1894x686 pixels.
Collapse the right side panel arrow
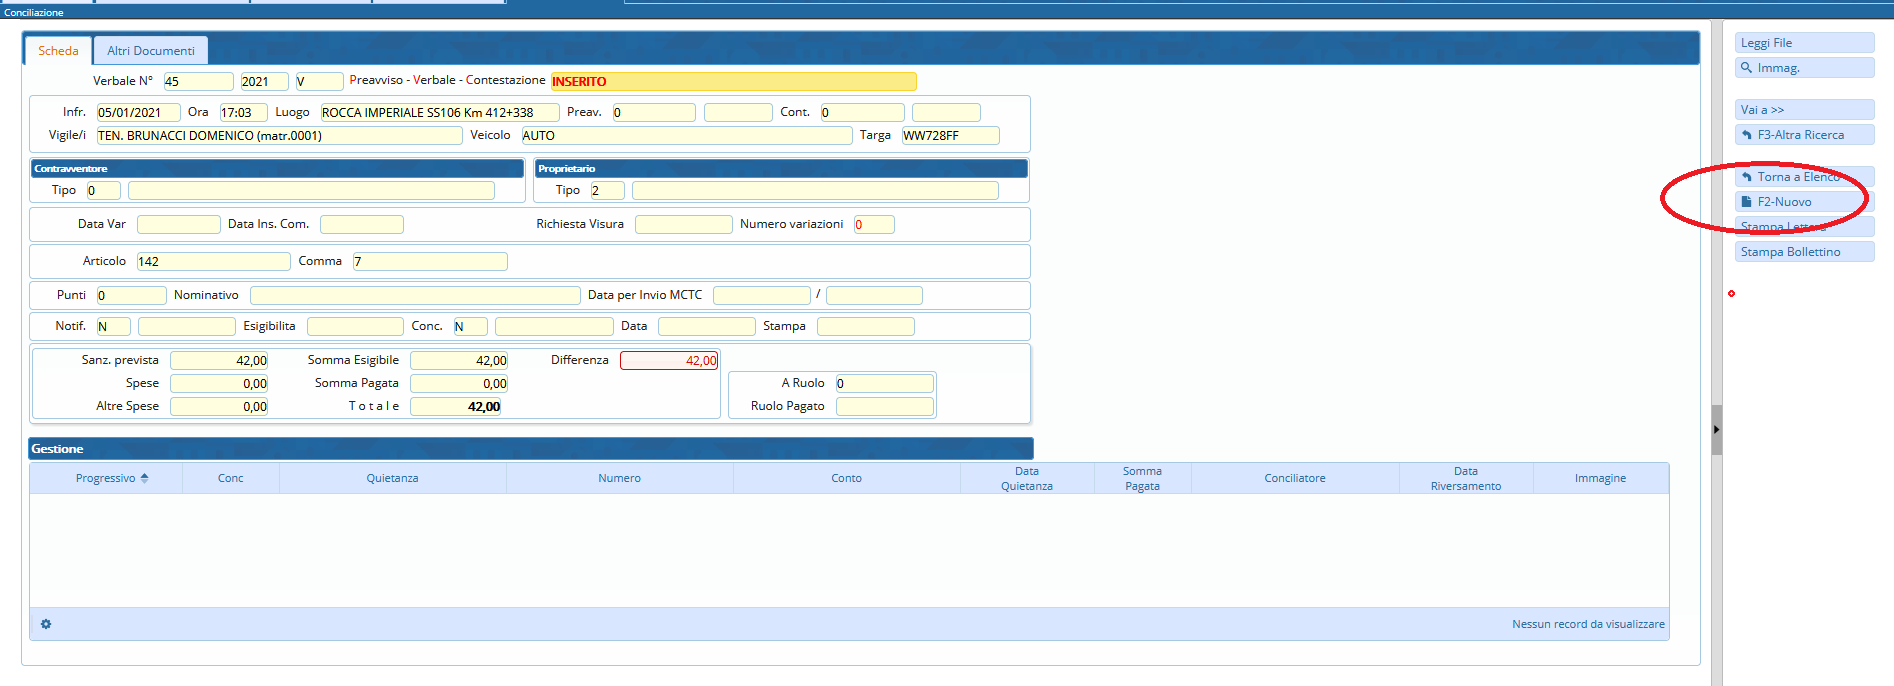(x=1716, y=430)
